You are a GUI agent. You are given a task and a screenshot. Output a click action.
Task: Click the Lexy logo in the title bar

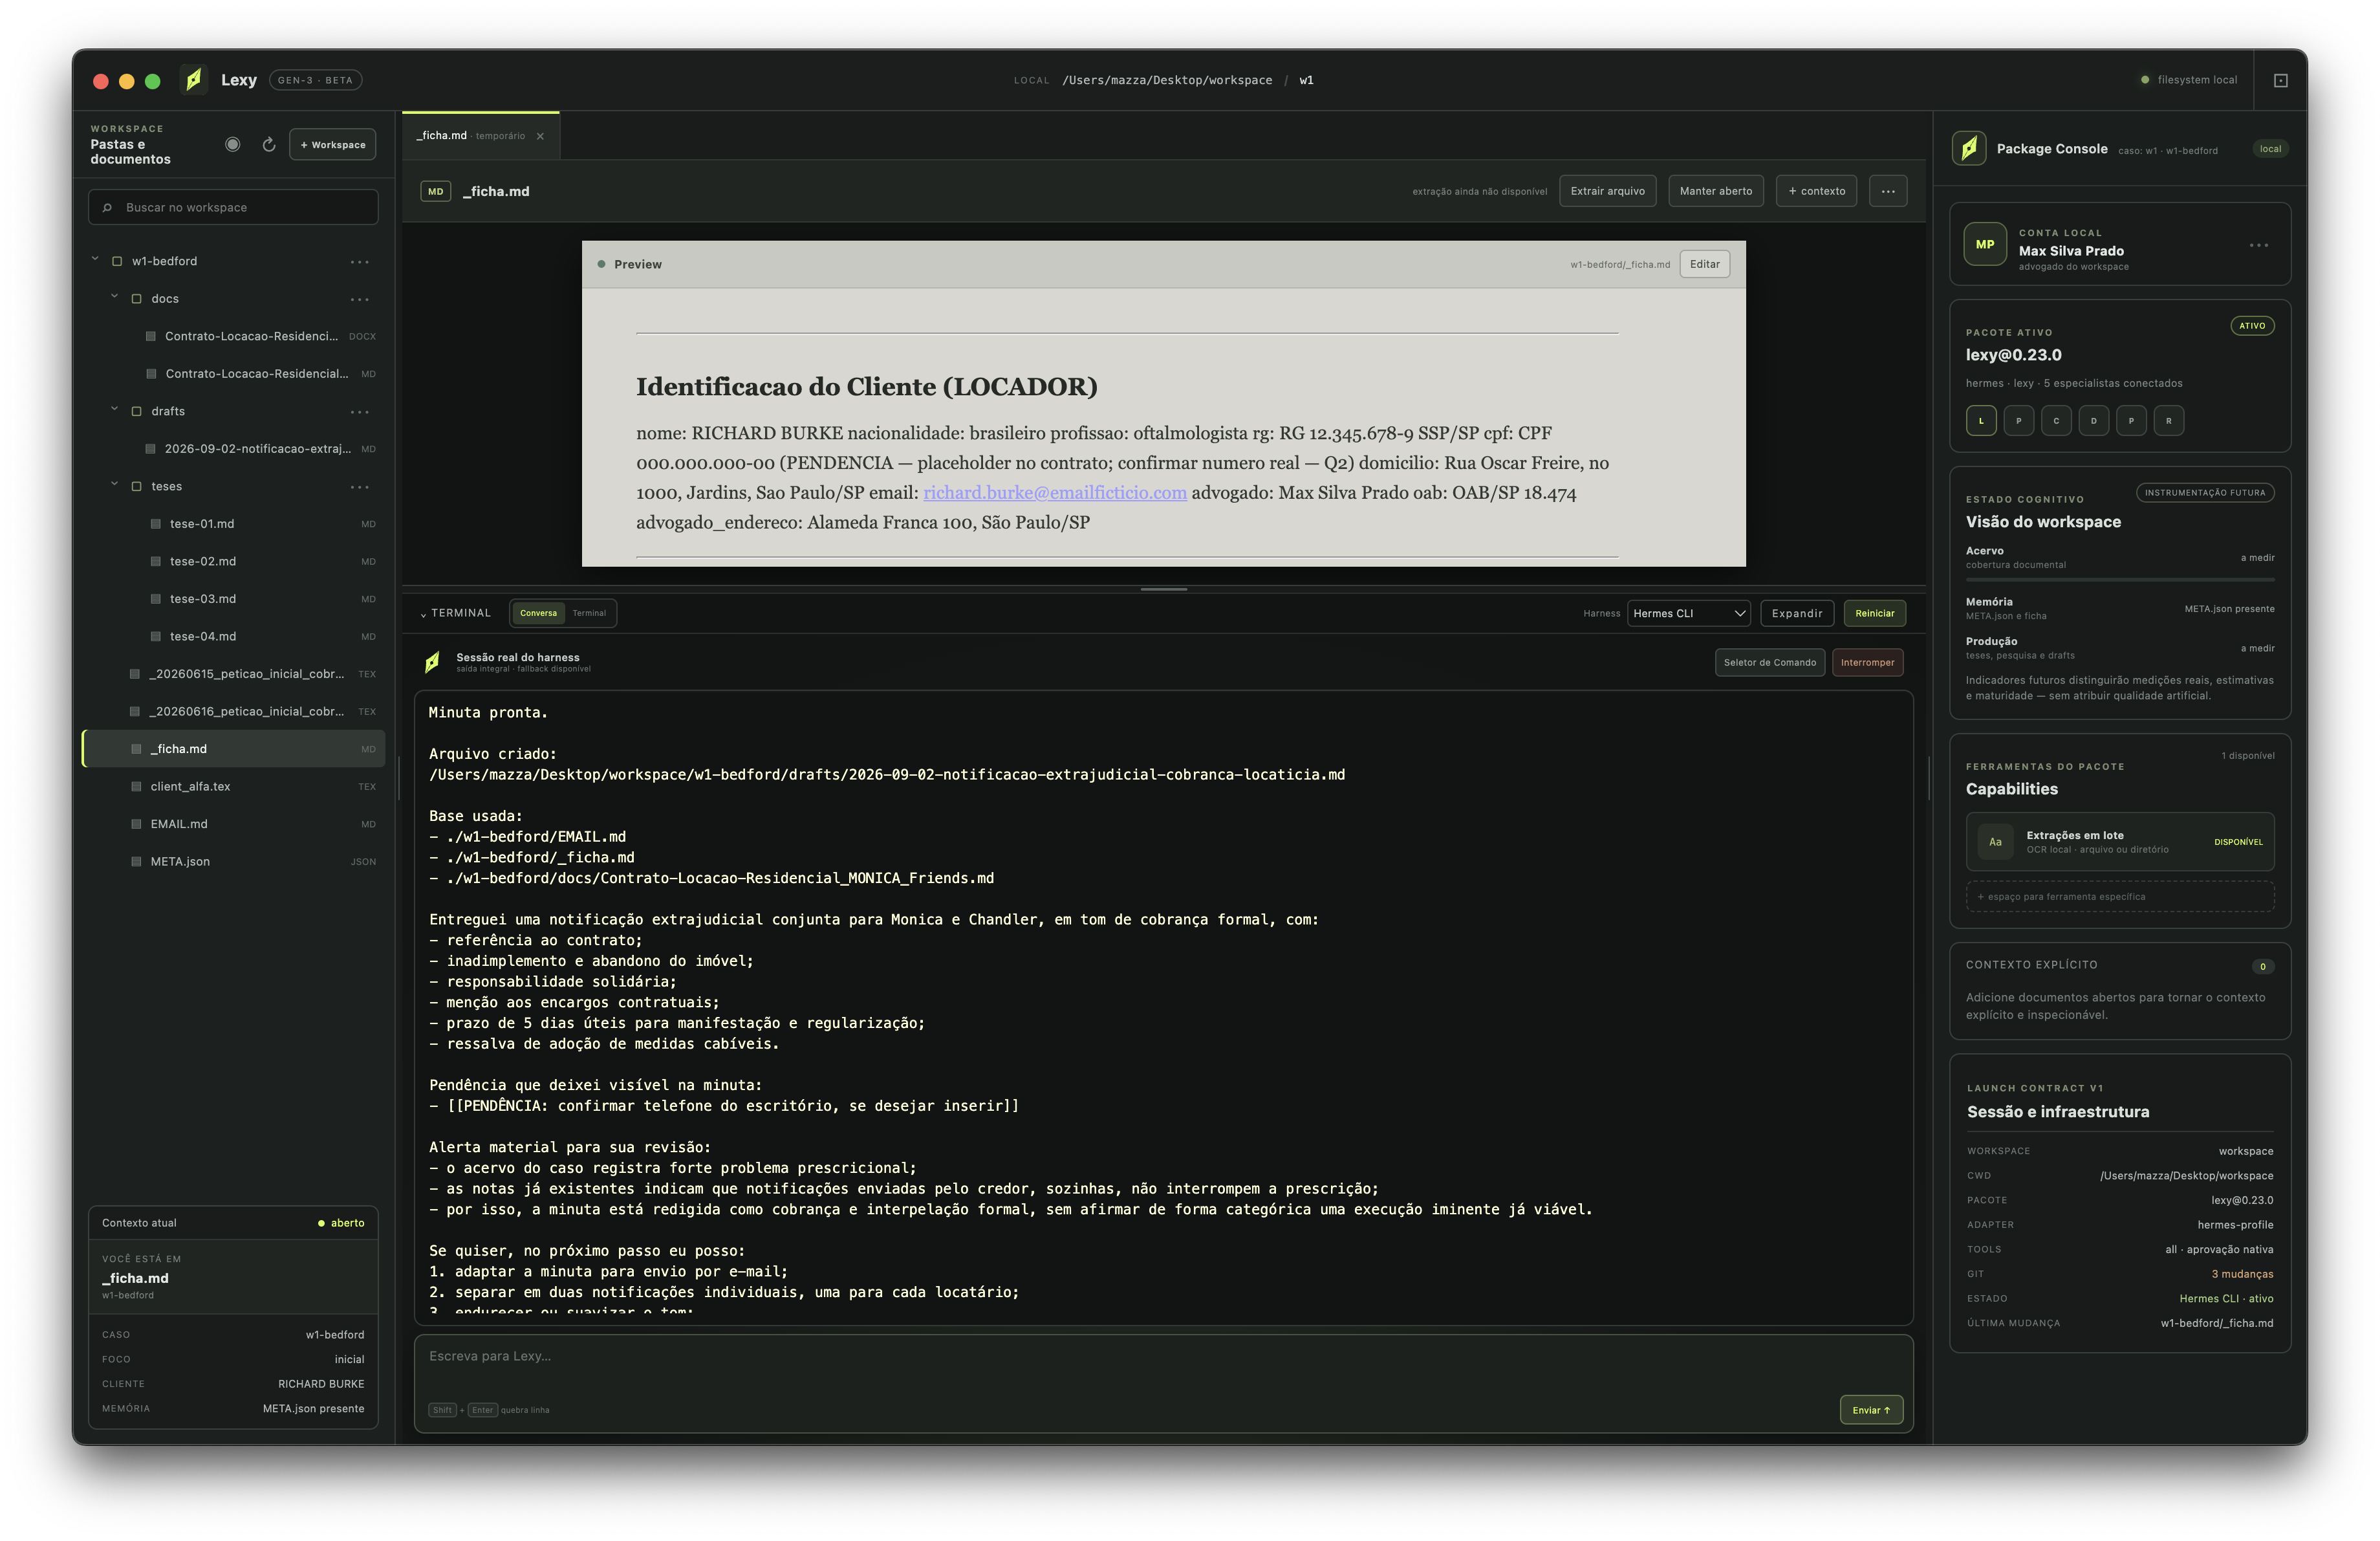point(194,80)
